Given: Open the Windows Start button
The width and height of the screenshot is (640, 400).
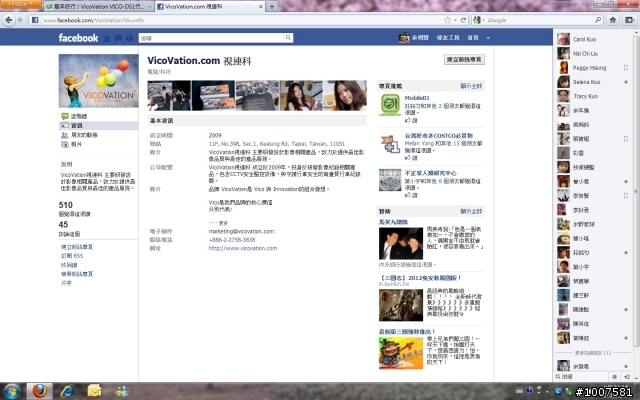Looking at the screenshot, I should click(x=11, y=391).
